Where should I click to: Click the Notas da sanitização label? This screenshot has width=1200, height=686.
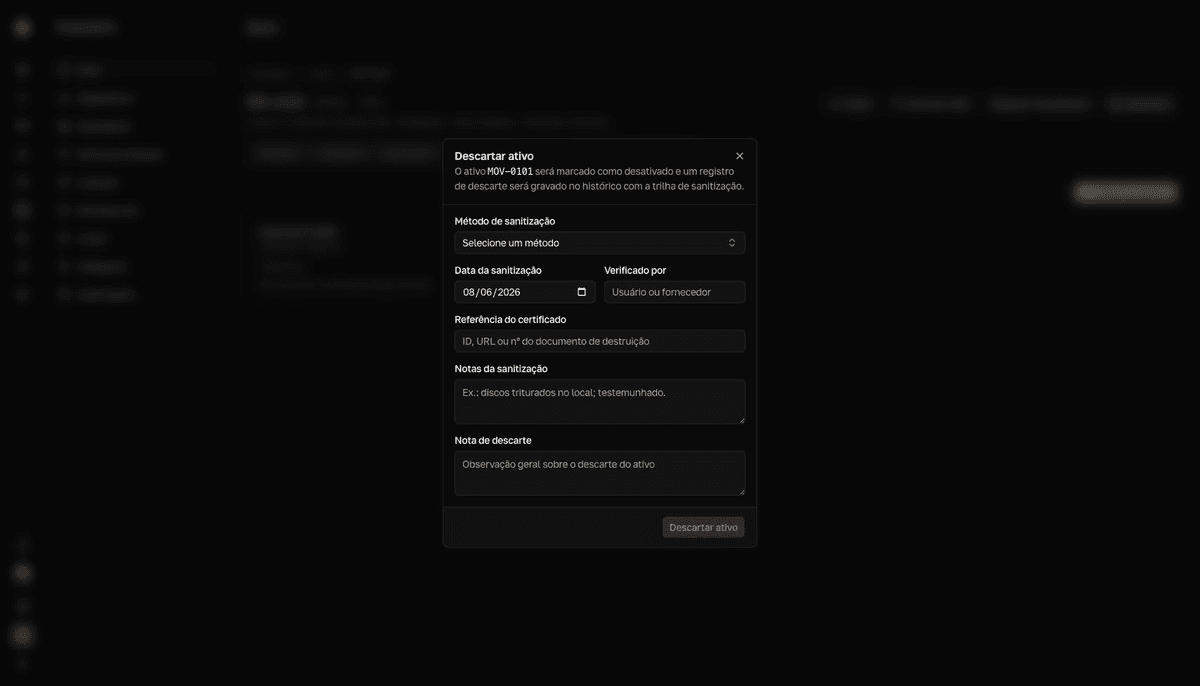[x=501, y=369]
